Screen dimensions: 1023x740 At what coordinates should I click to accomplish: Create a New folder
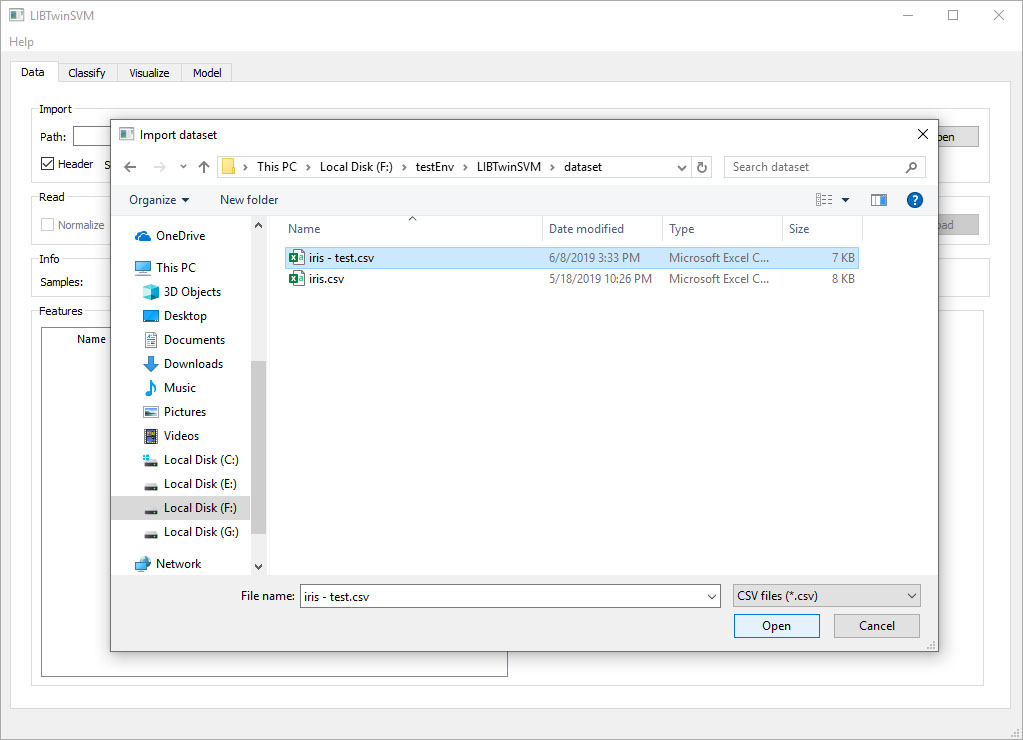[249, 200]
